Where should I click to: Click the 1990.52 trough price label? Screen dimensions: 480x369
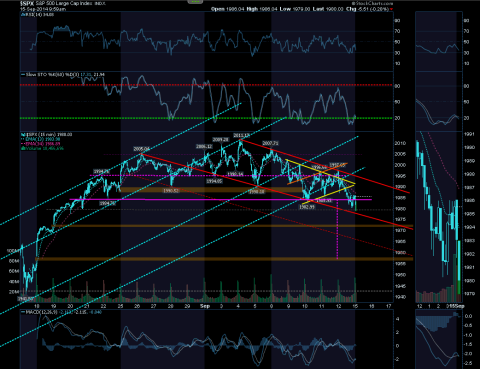pyautogui.click(x=171, y=191)
